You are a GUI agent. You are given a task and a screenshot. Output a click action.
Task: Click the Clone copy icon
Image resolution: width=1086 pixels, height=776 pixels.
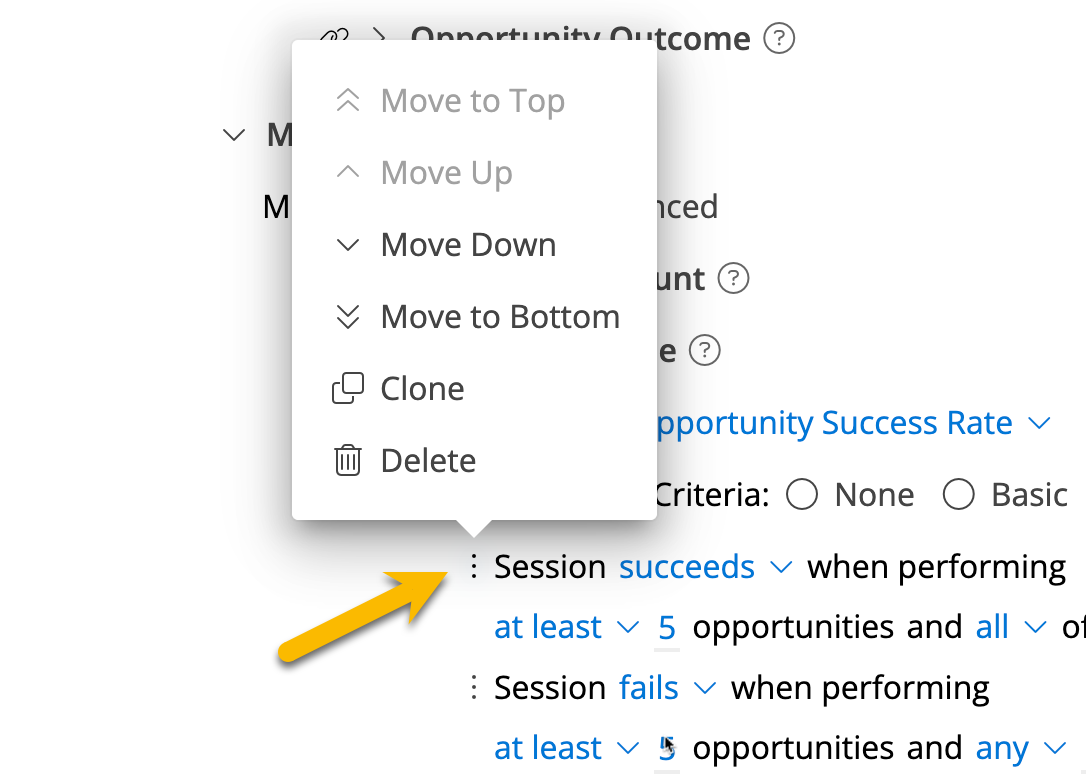(x=348, y=388)
